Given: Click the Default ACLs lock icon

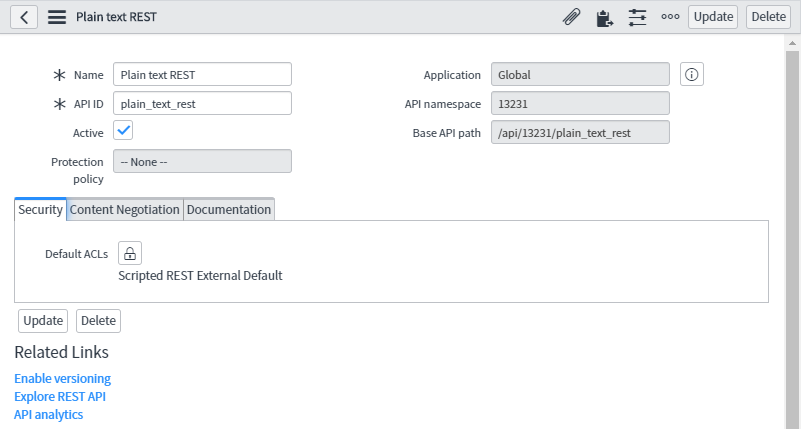Looking at the screenshot, I should [x=131, y=253].
